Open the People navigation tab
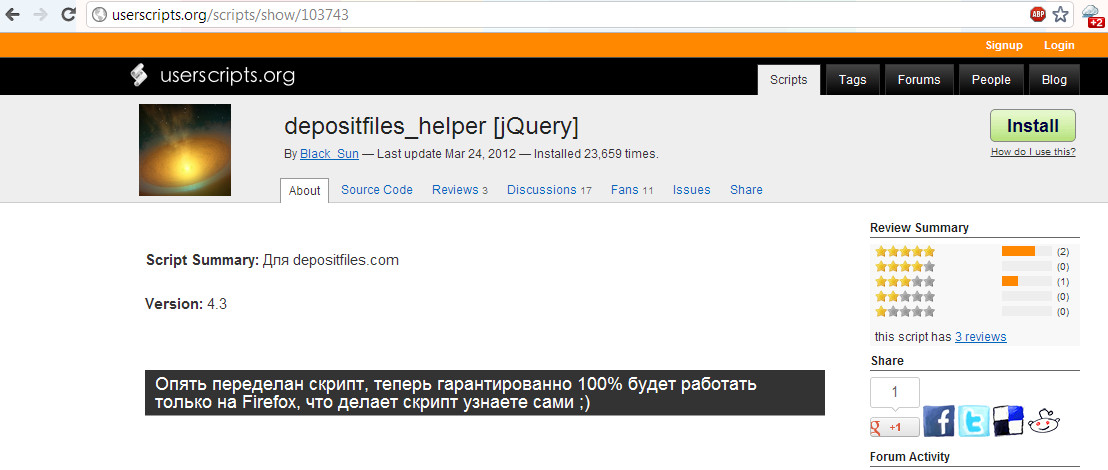Screen dimensions: 1108x470 pos(991,80)
